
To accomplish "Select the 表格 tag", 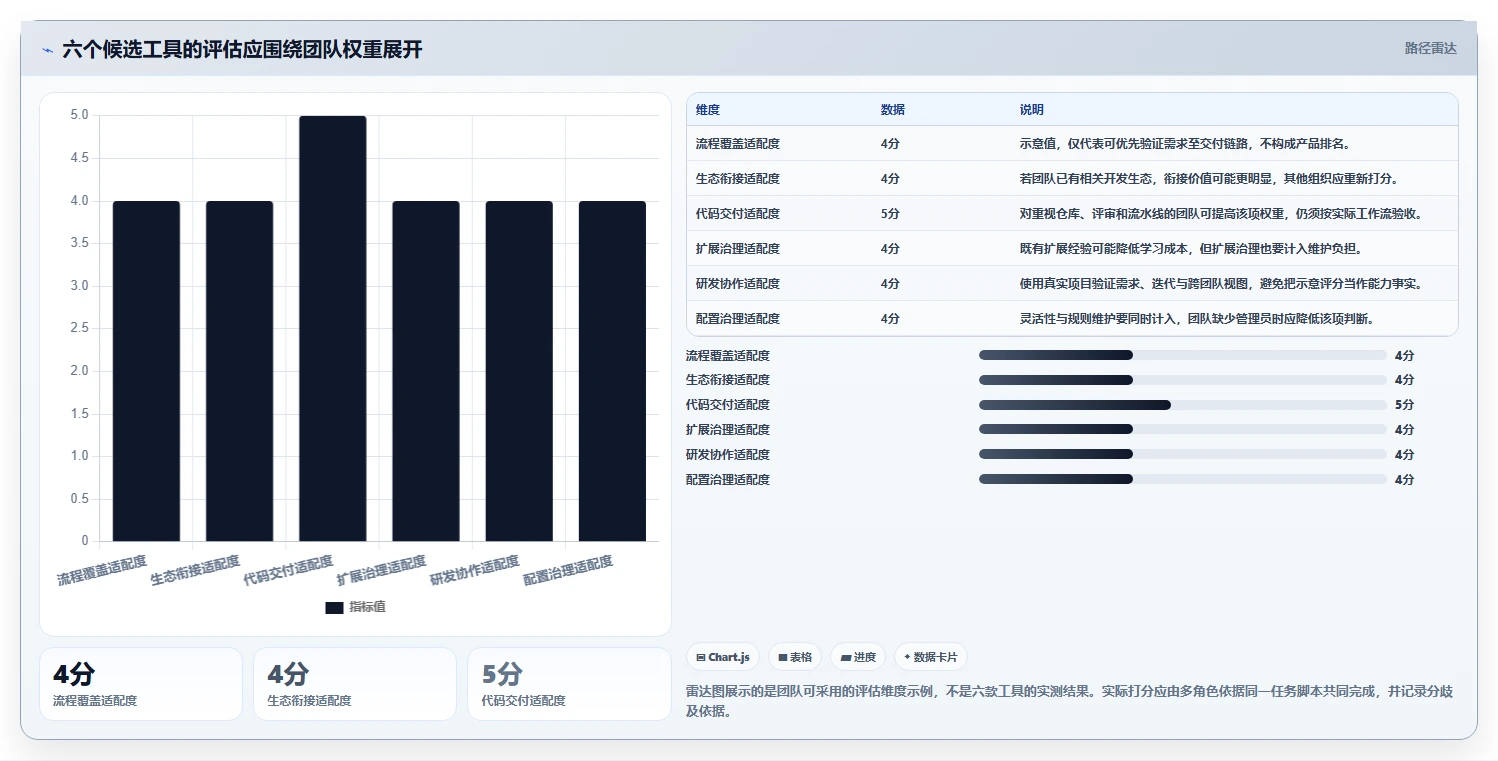I will tap(795, 657).
